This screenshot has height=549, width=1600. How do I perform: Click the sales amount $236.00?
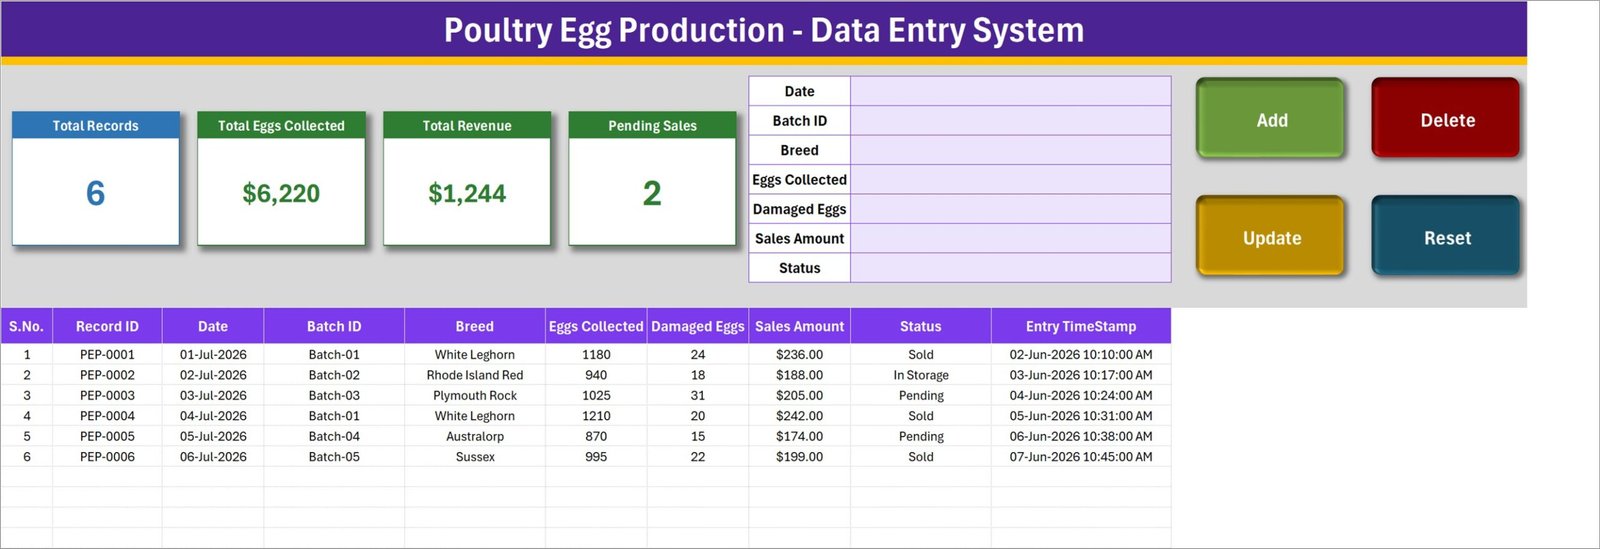pos(800,354)
